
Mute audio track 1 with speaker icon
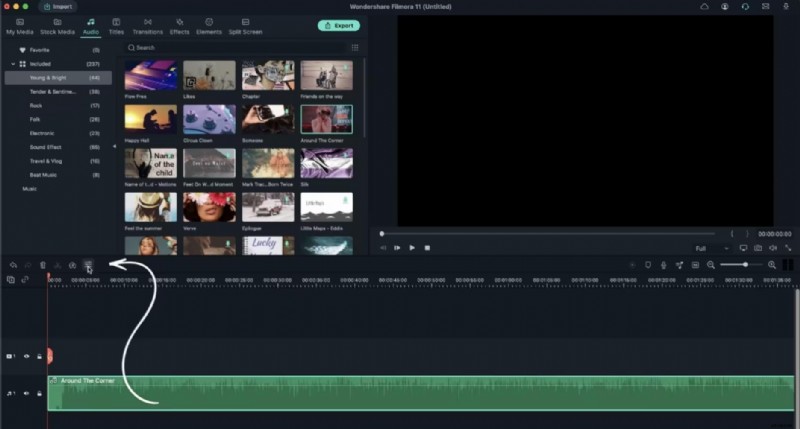[x=27, y=393]
